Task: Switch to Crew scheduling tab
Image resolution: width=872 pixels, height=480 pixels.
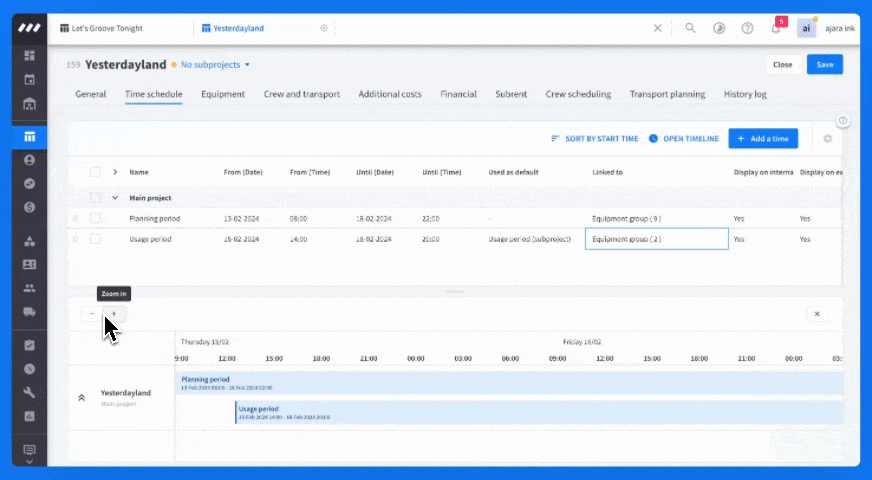Action: 578,94
